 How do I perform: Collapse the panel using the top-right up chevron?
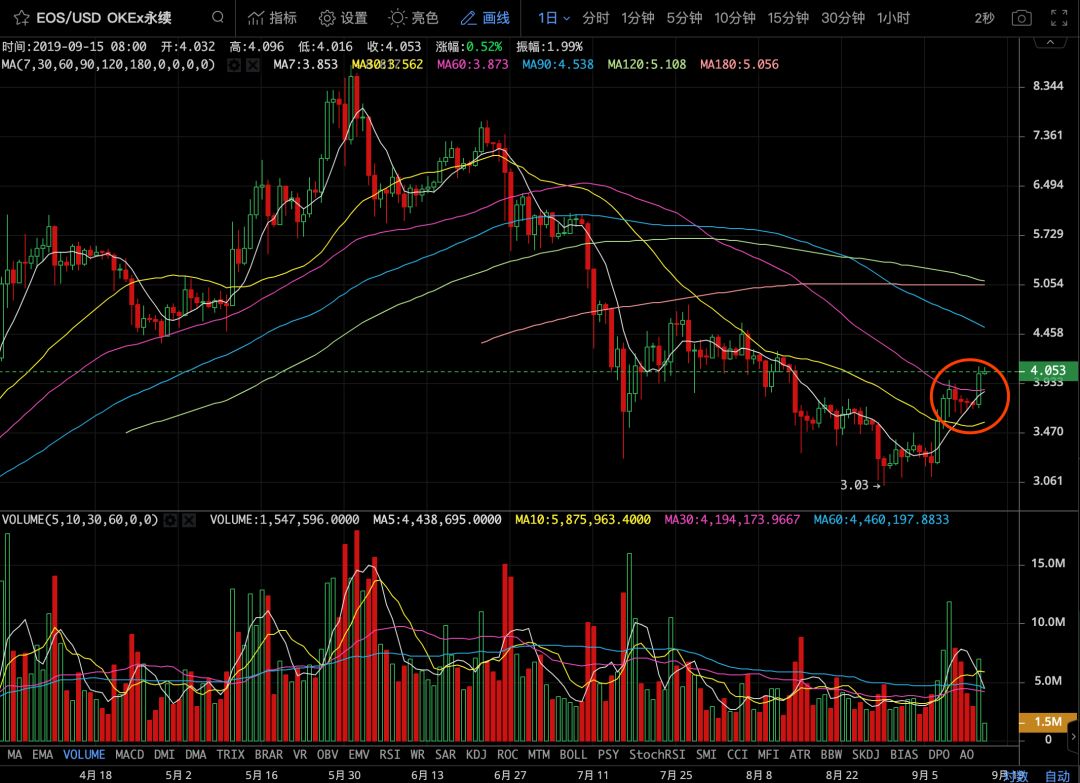click(x=1050, y=42)
